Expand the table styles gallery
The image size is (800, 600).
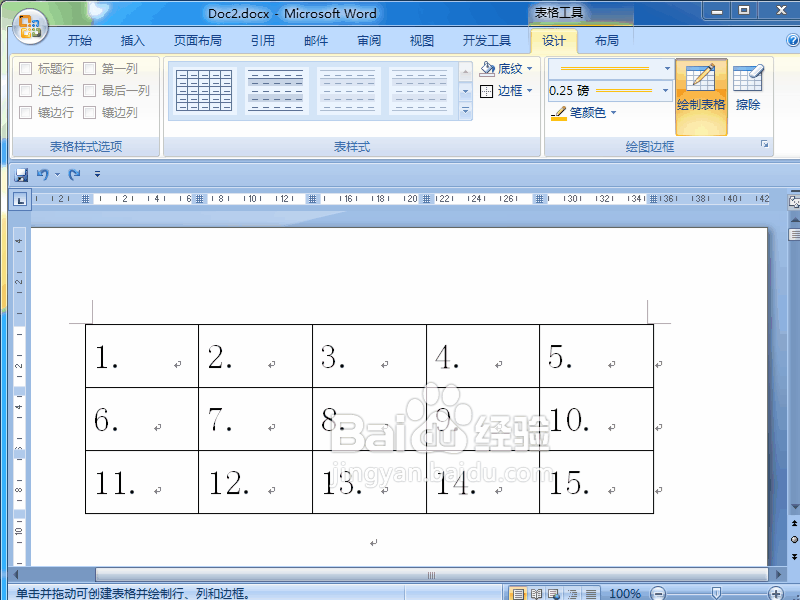pyautogui.click(x=464, y=111)
